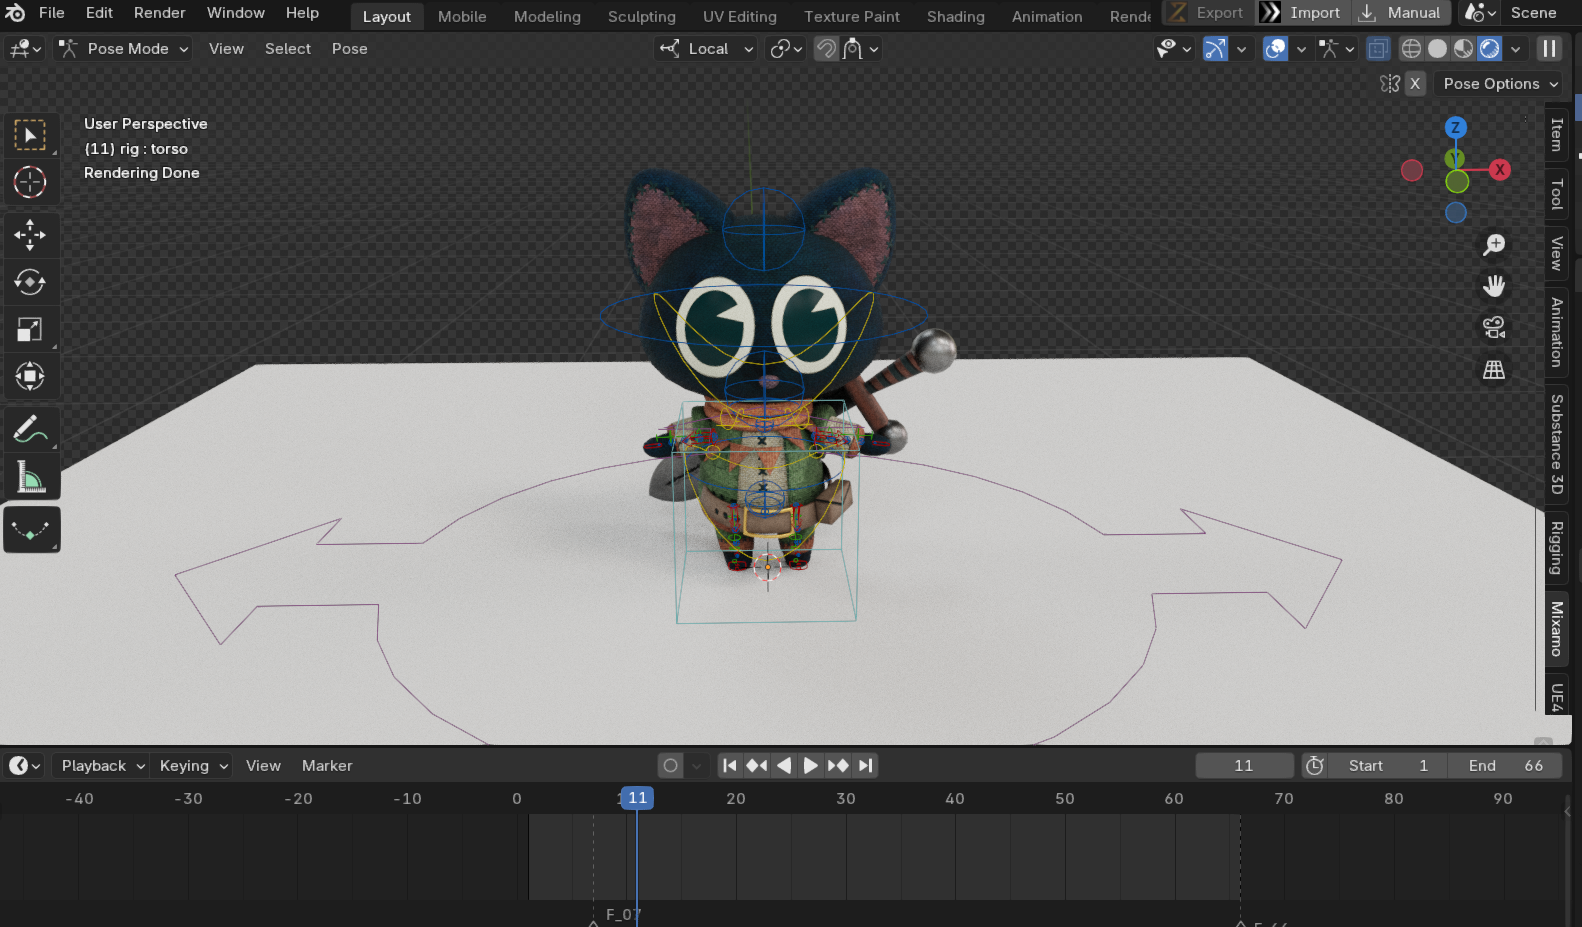Expand shading options dropdown arrow

coord(1515,49)
